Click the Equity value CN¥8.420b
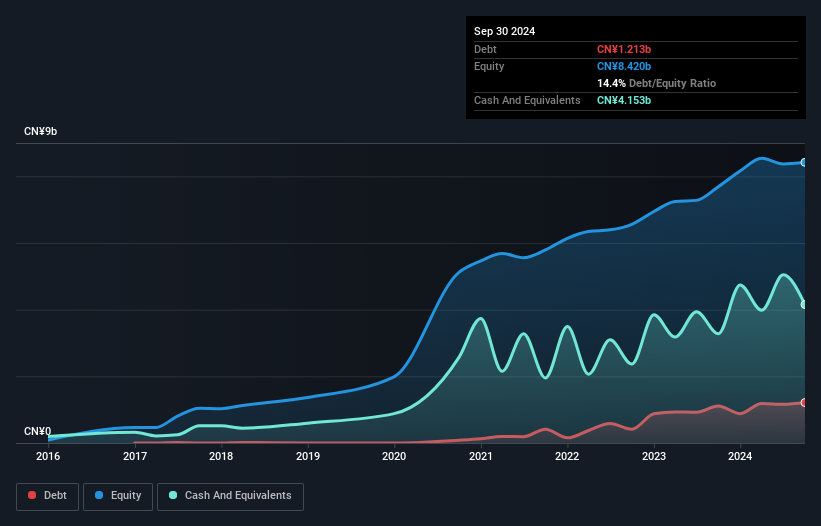 [624, 66]
